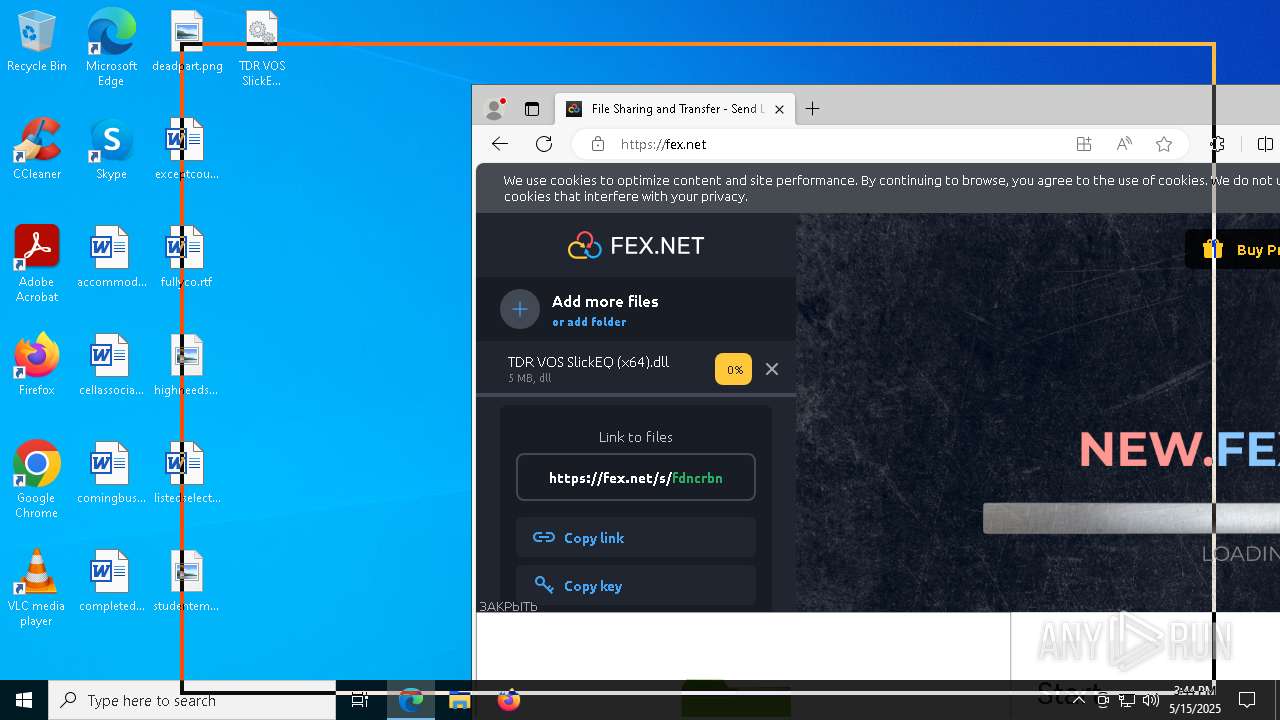Open the Firefox desktop shortcut

(x=37, y=366)
